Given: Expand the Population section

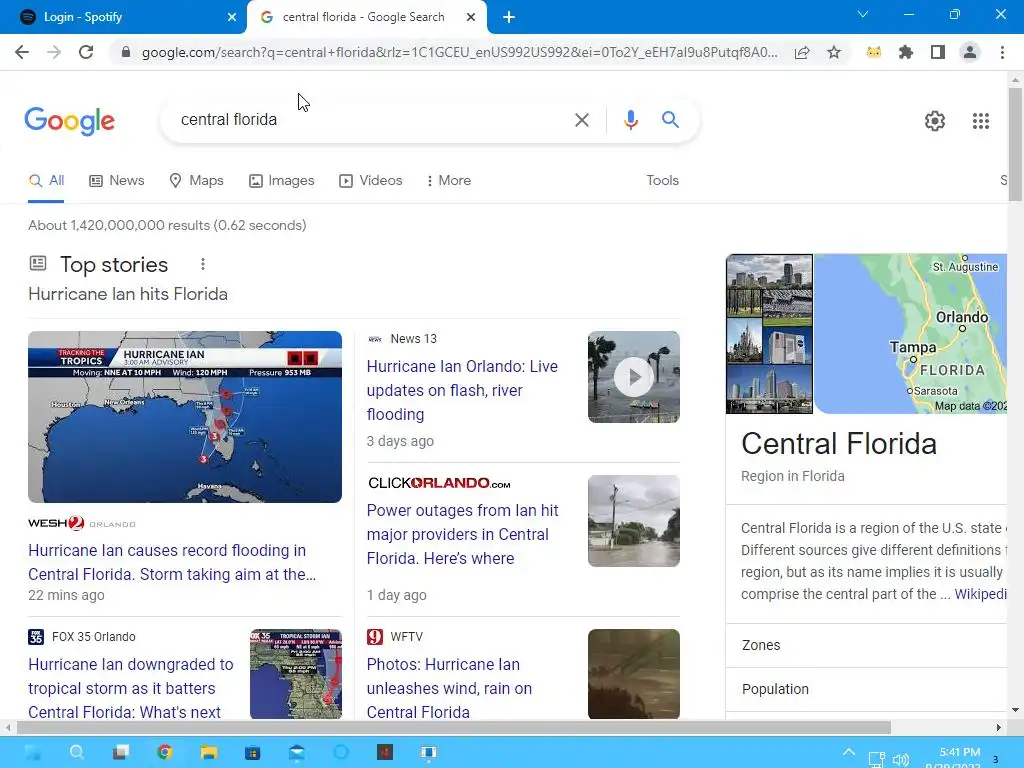Looking at the screenshot, I should tap(867, 689).
